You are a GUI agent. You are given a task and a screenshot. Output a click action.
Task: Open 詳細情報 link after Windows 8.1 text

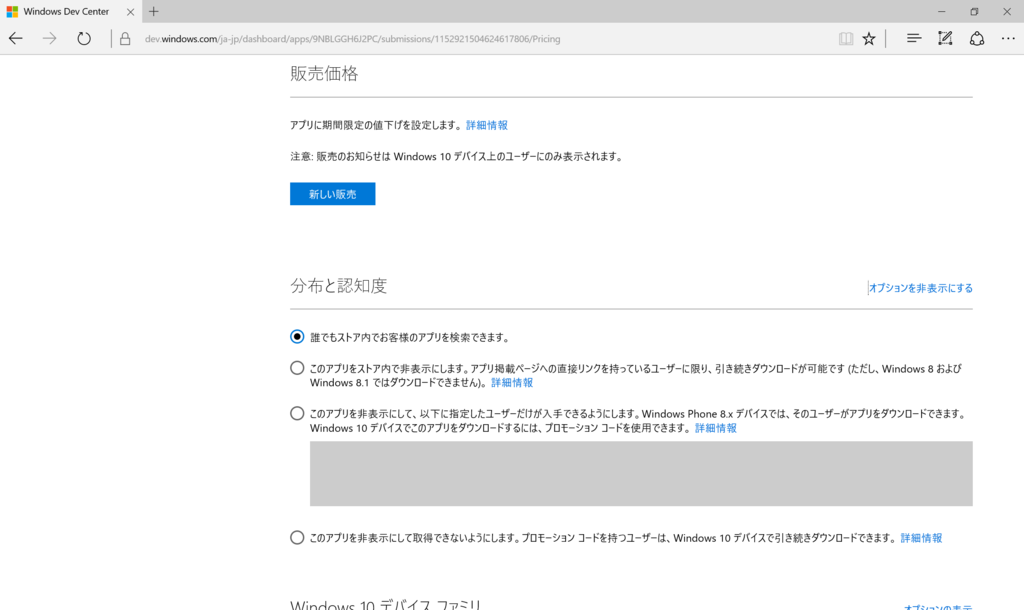[x=512, y=383]
